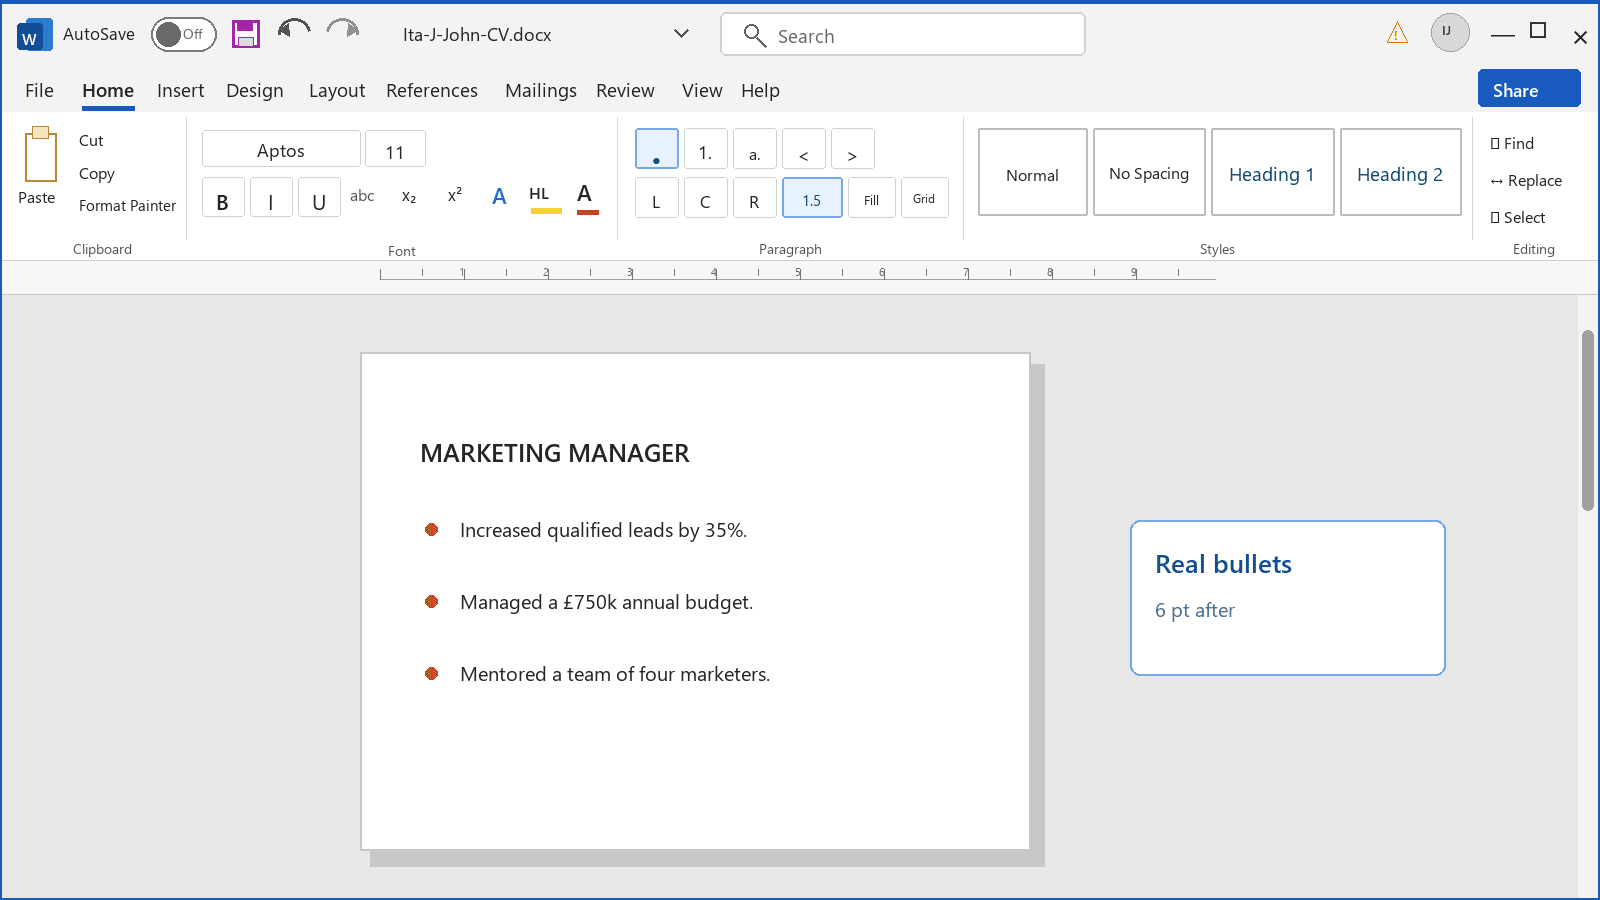Viewport: 1600px width, 900px height.
Task: Increase indent with the > button
Action: (853, 149)
